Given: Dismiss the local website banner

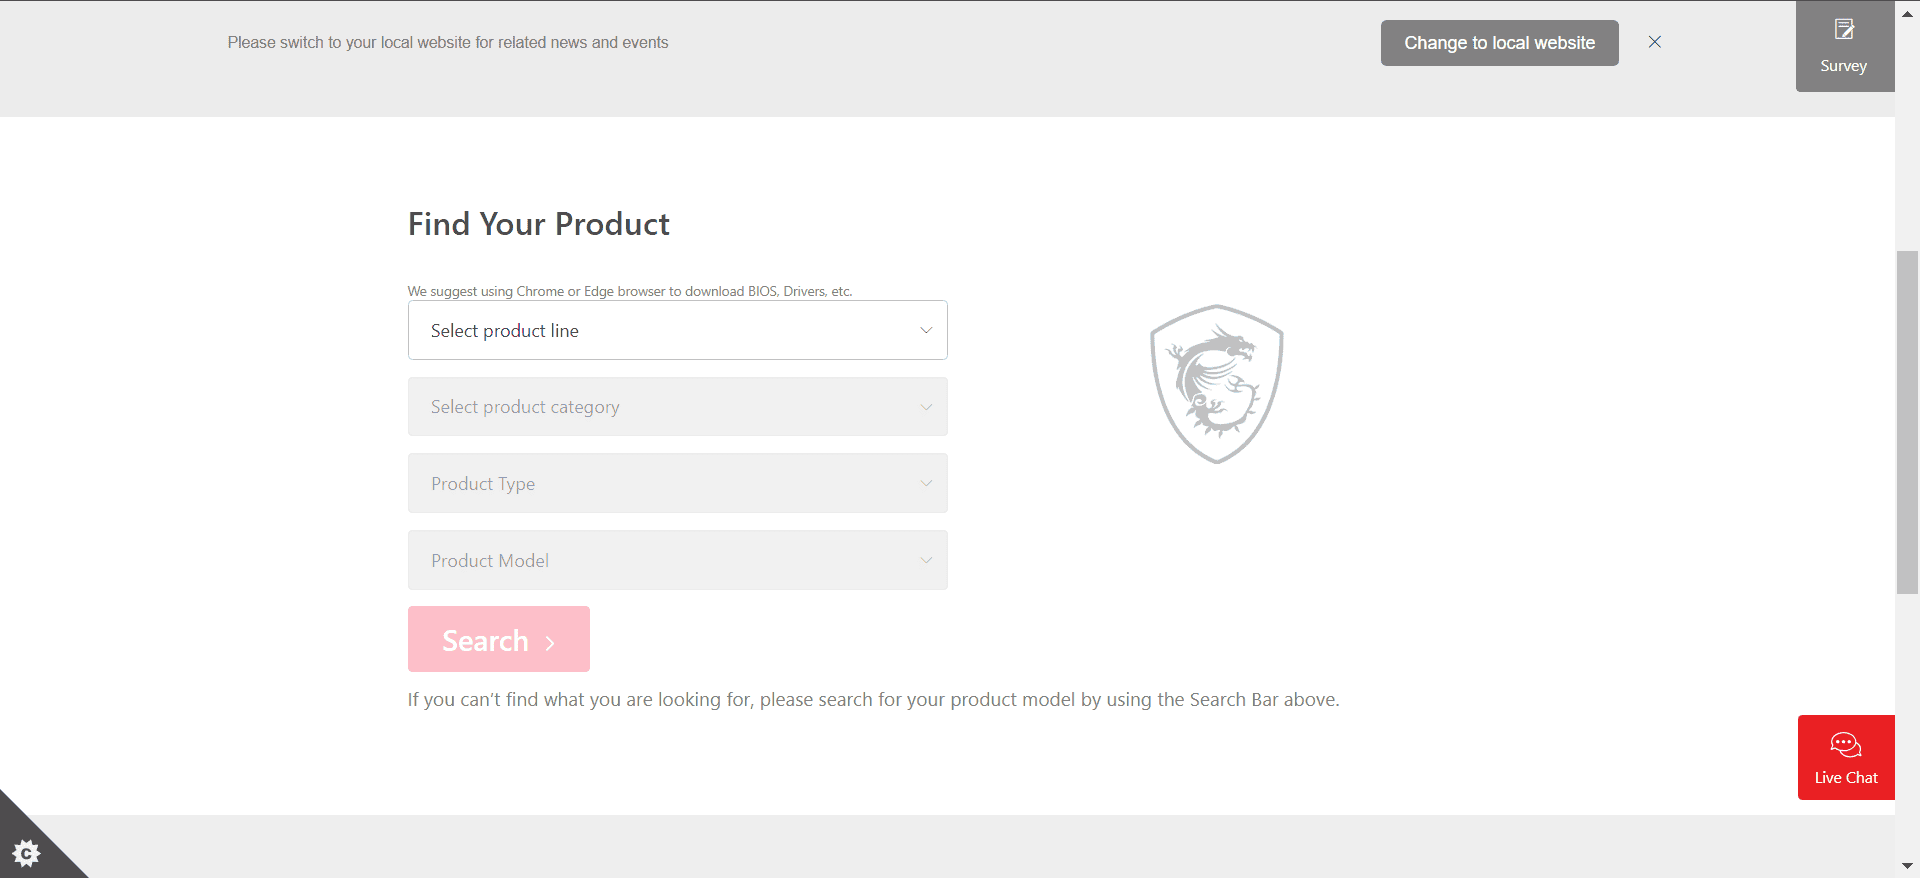Looking at the screenshot, I should pyautogui.click(x=1655, y=42).
